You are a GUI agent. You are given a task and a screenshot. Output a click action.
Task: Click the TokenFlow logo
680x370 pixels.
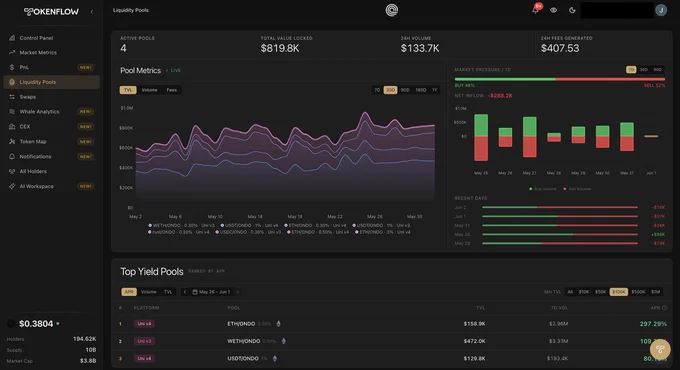pyautogui.click(x=51, y=12)
